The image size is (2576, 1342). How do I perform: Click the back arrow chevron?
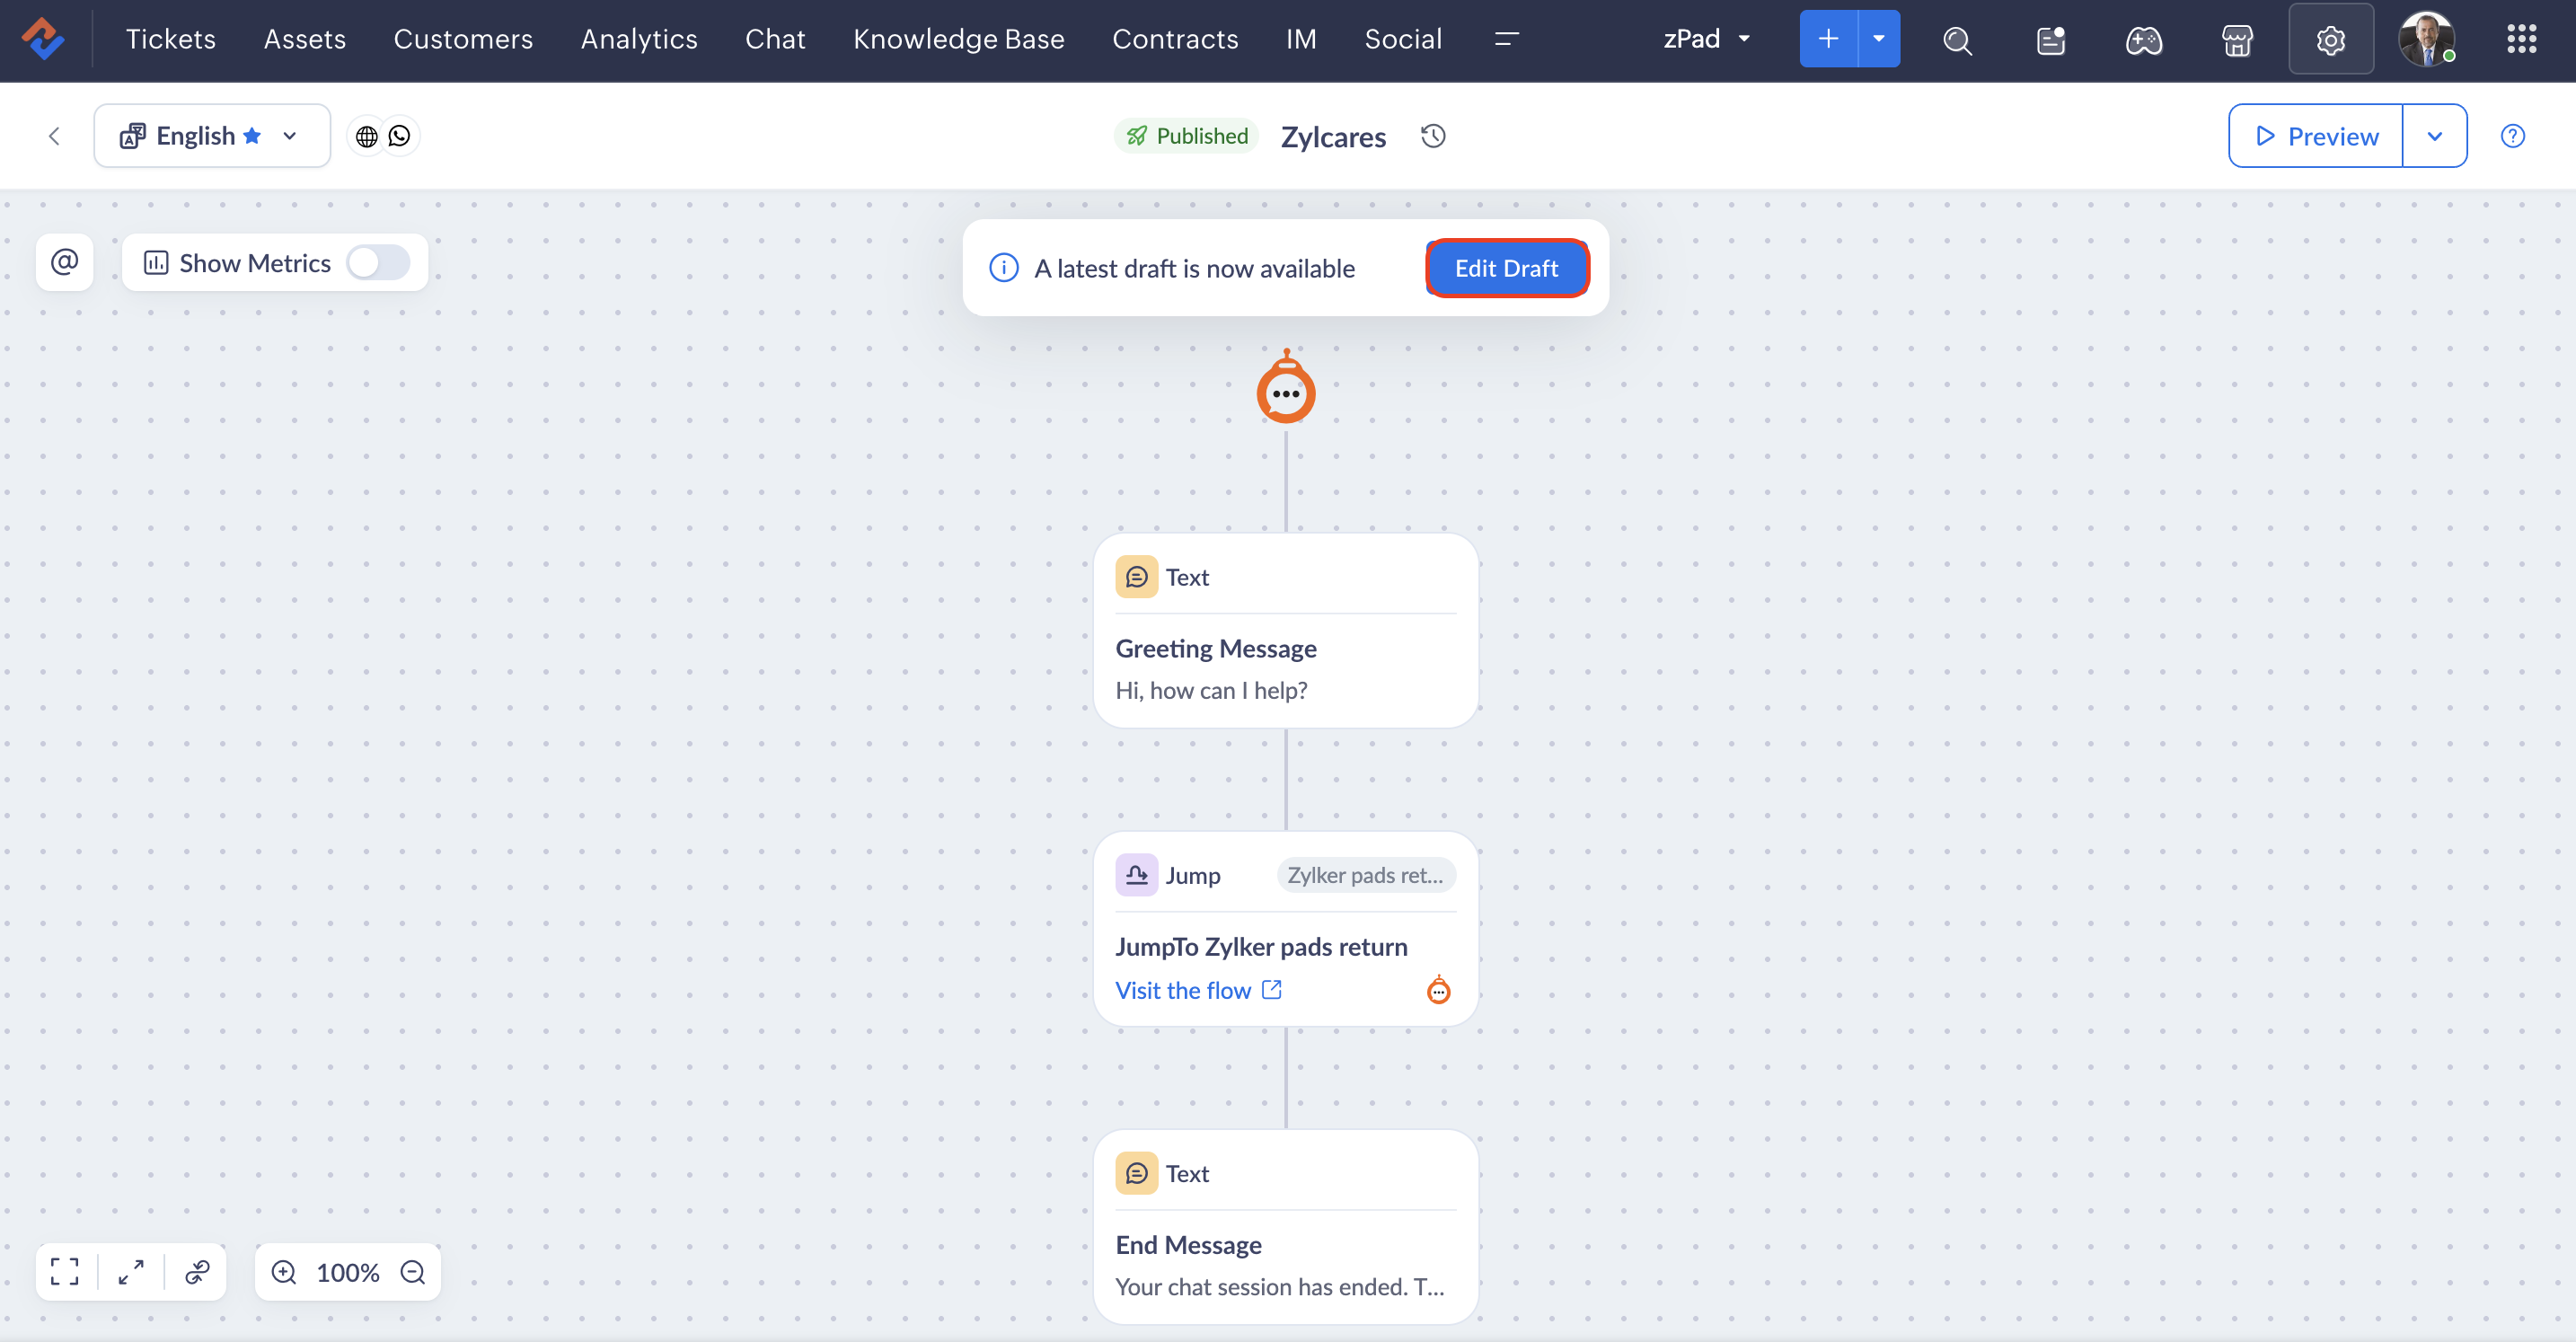click(x=55, y=136)
